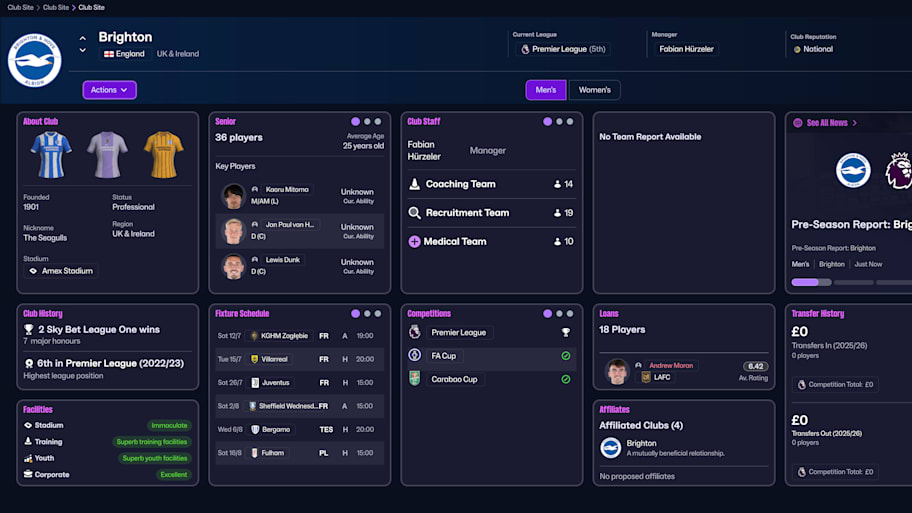The height and width of the screenshot is (513, 912).
Task: Select second page dot in Club Staff panel
Action: point(559,122)
